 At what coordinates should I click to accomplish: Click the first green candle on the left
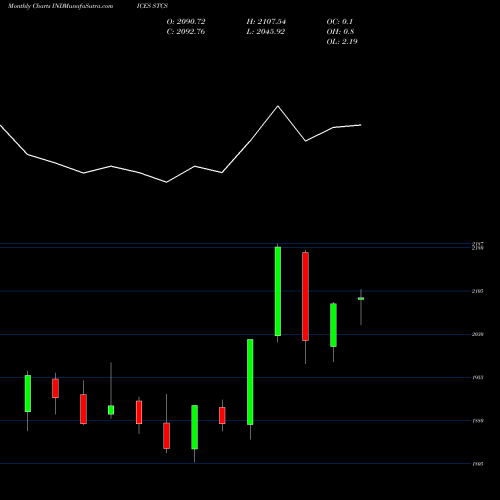pos(28,394)
